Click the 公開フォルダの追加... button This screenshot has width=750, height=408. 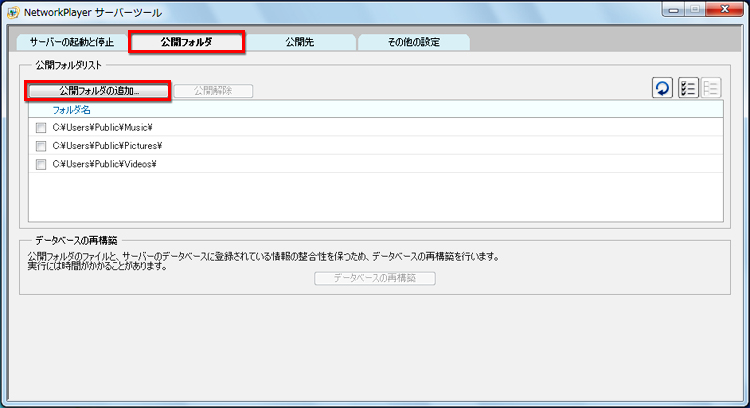click(99, 91)
